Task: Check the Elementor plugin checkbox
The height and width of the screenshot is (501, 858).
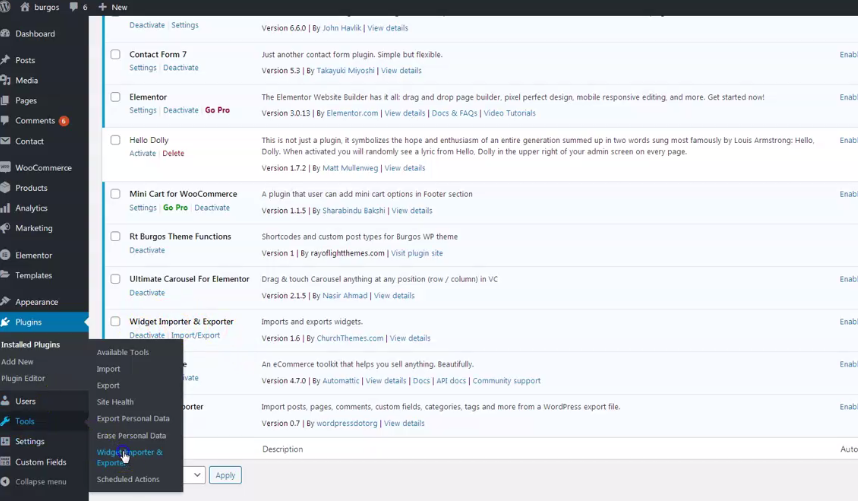Action: [x=115, y=97]
